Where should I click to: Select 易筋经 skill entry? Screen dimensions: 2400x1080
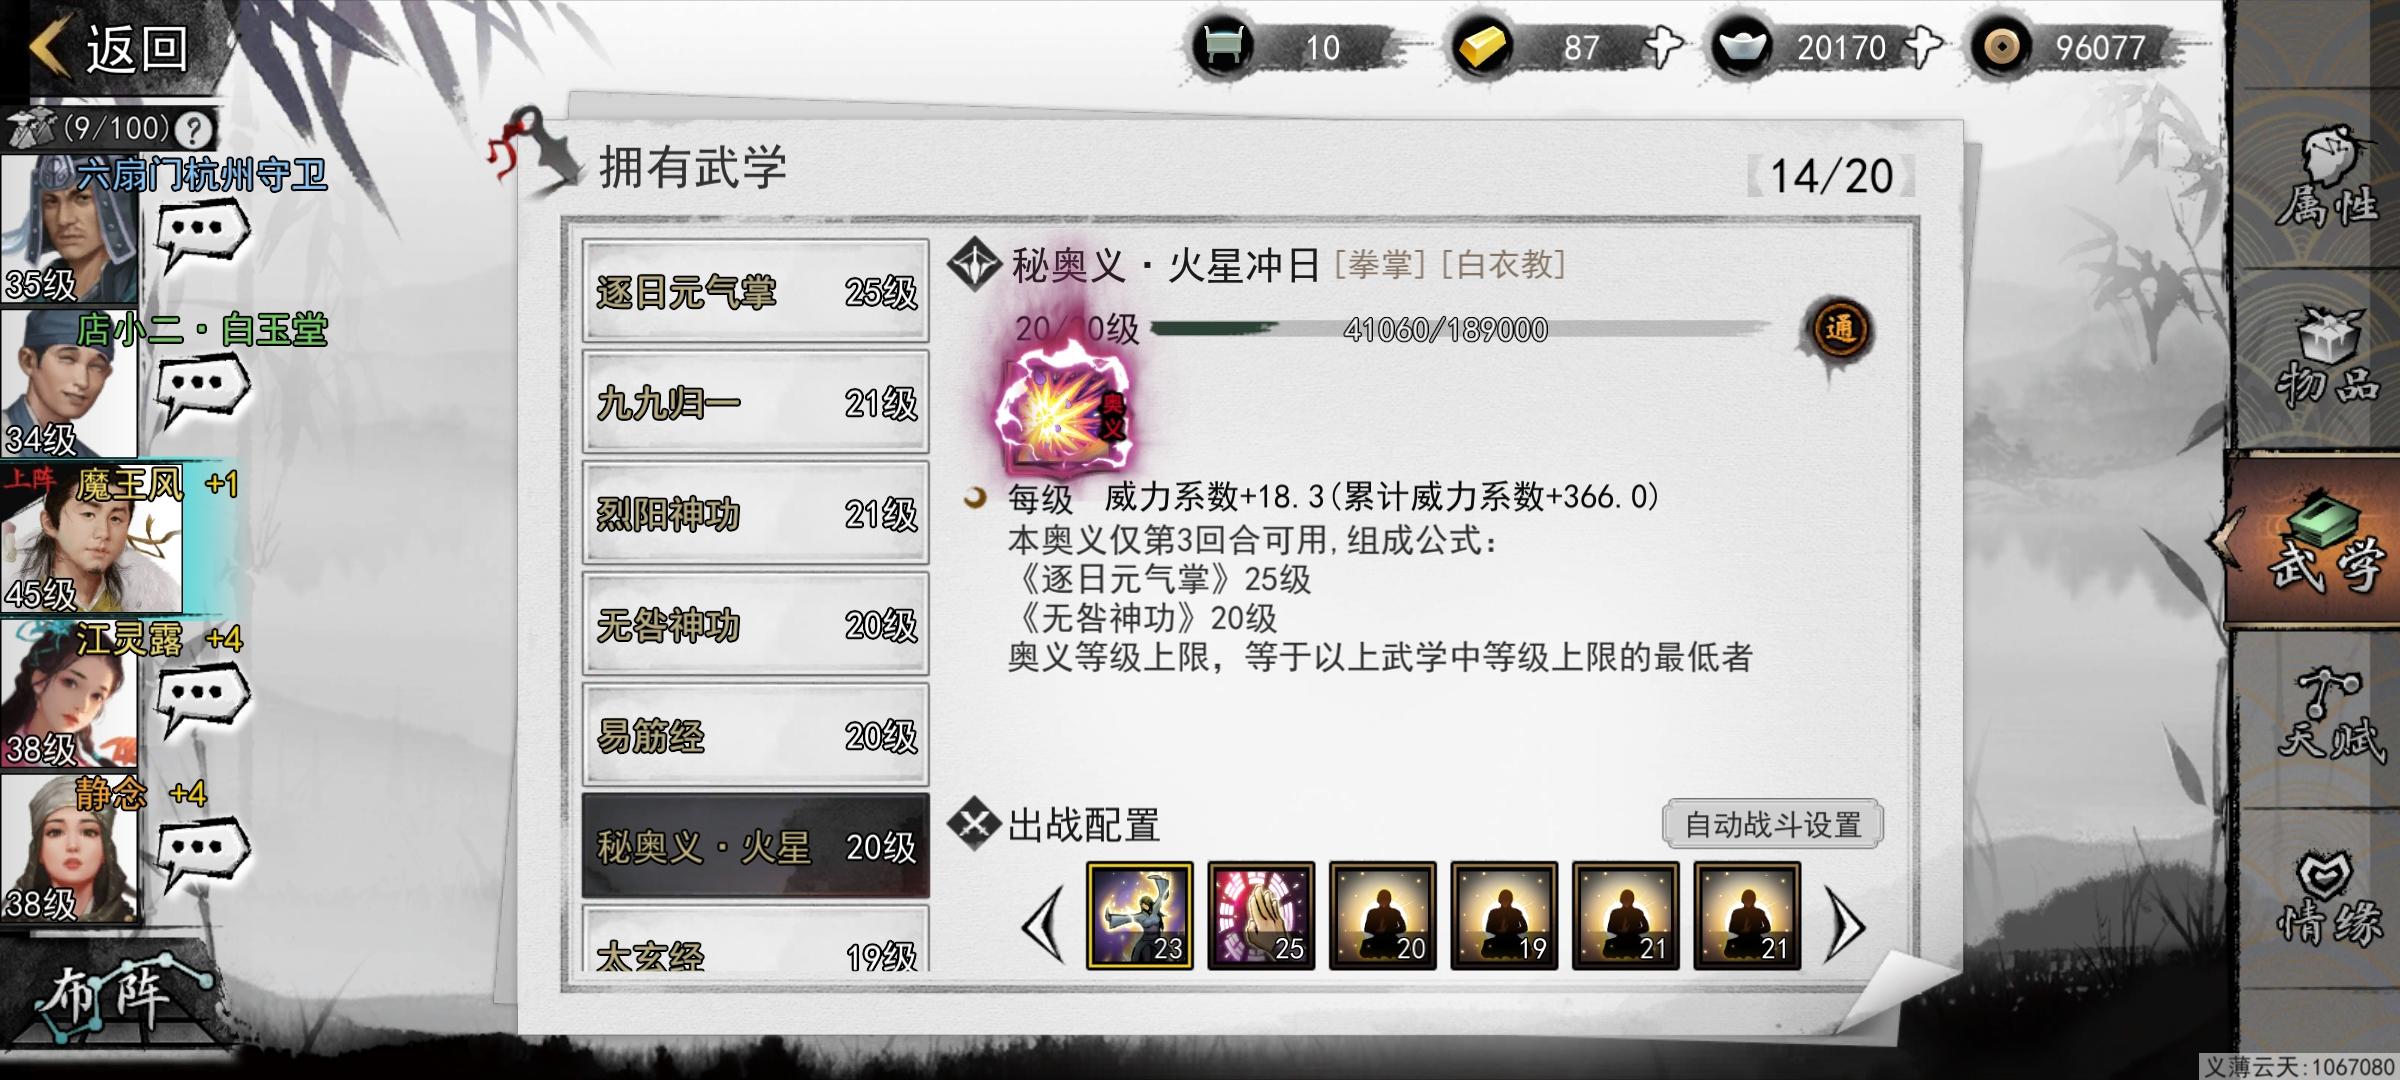tap(755, 735)
